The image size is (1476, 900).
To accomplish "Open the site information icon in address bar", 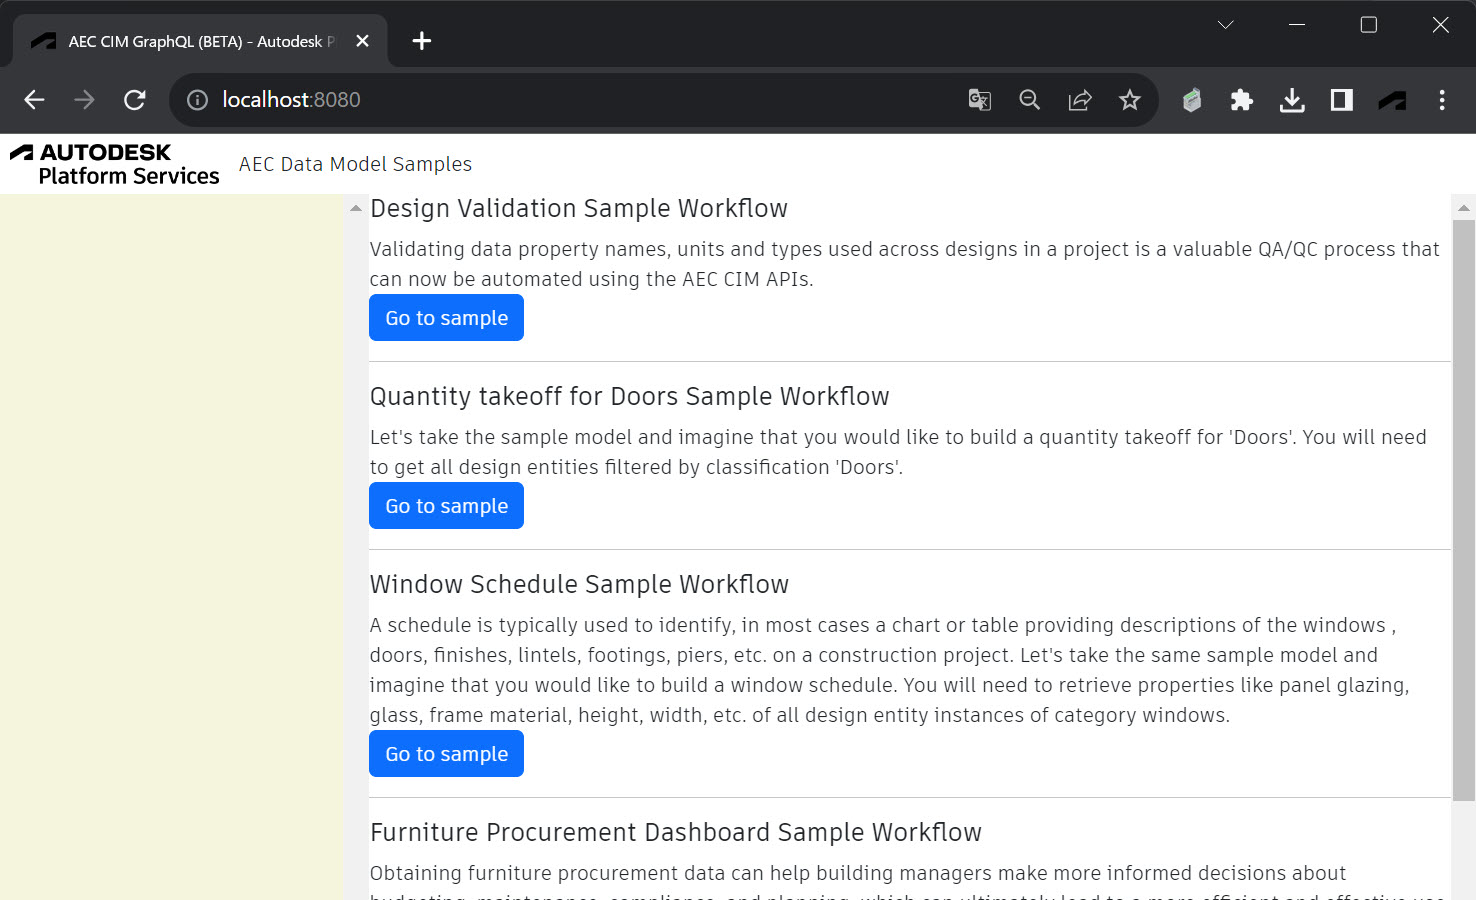I will (196, 100).
